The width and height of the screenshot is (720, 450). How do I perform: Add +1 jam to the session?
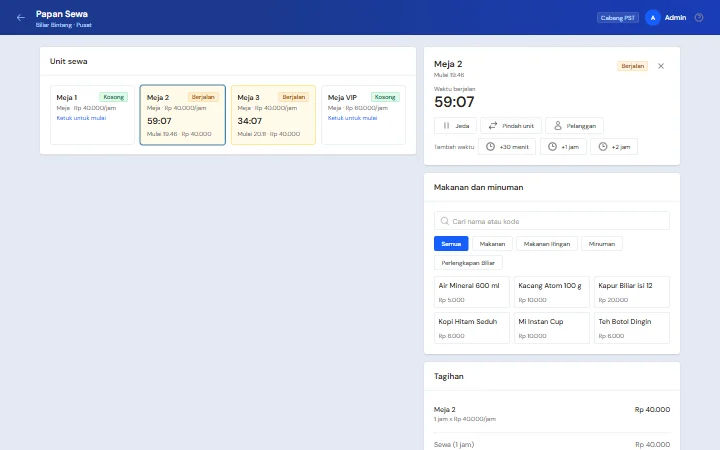pyautogui.click(x=563, y=147)
